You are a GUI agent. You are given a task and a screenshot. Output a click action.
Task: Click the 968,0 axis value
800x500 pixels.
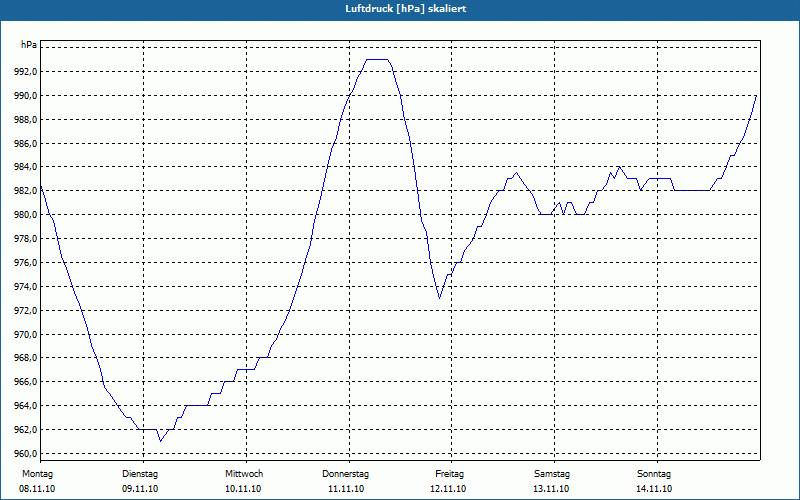tap(25, 358)
